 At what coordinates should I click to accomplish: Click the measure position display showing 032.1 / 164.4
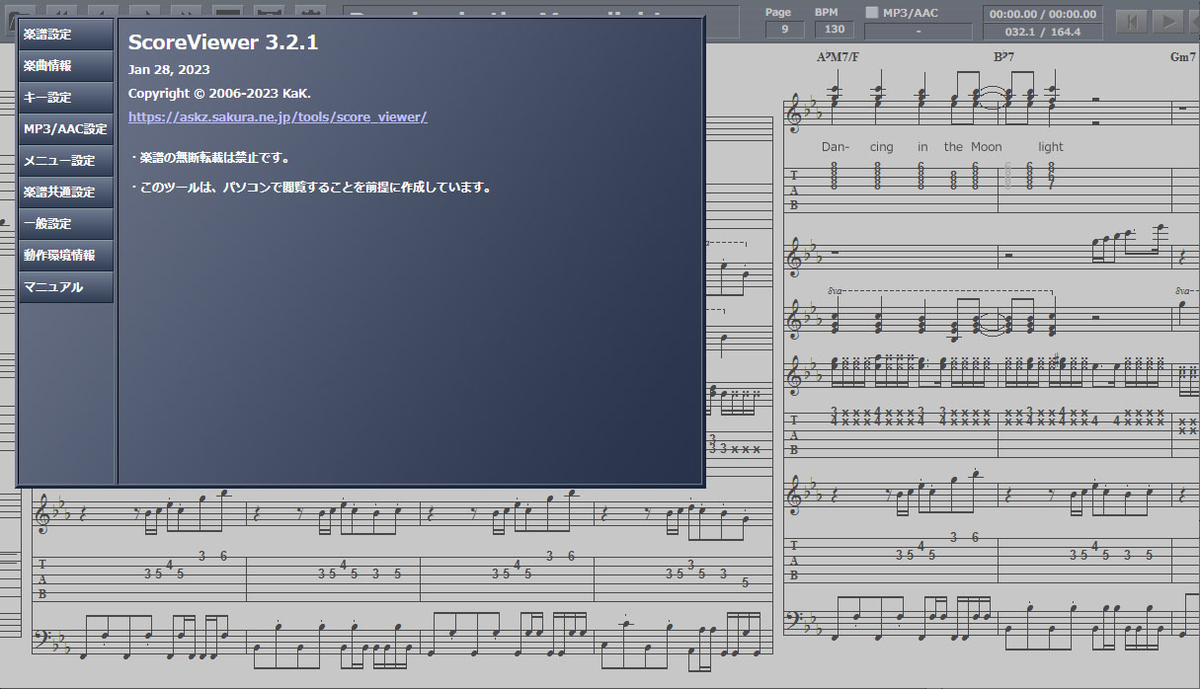[x=1043, y=30]
